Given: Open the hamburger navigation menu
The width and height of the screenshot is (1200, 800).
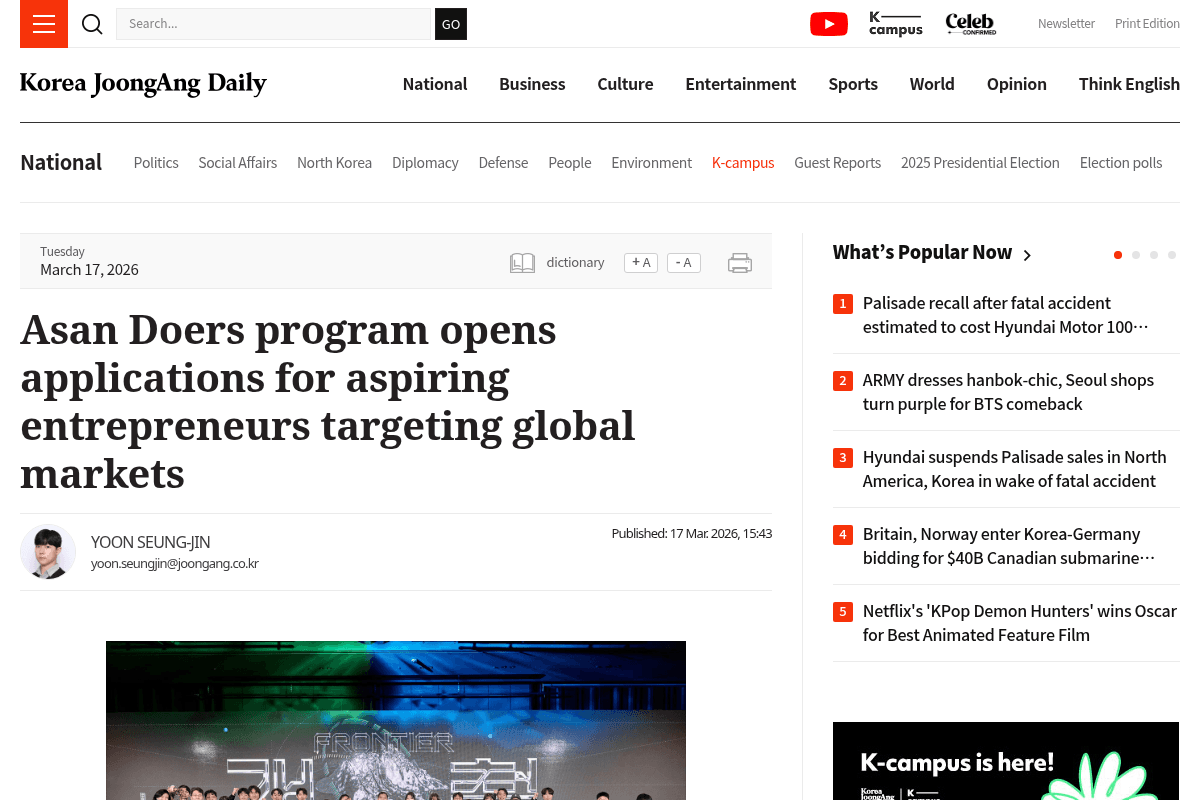Looking at the screenshot, I should coord(43,24).
